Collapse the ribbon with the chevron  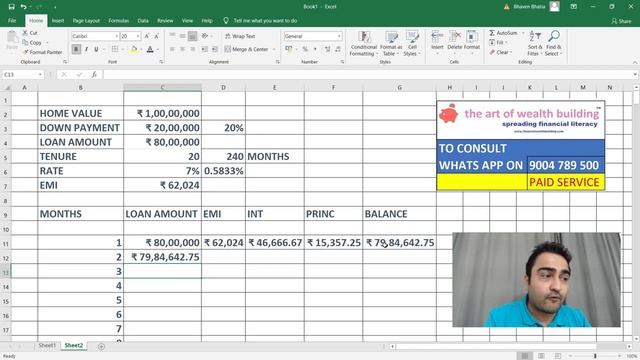pos(635,62)
